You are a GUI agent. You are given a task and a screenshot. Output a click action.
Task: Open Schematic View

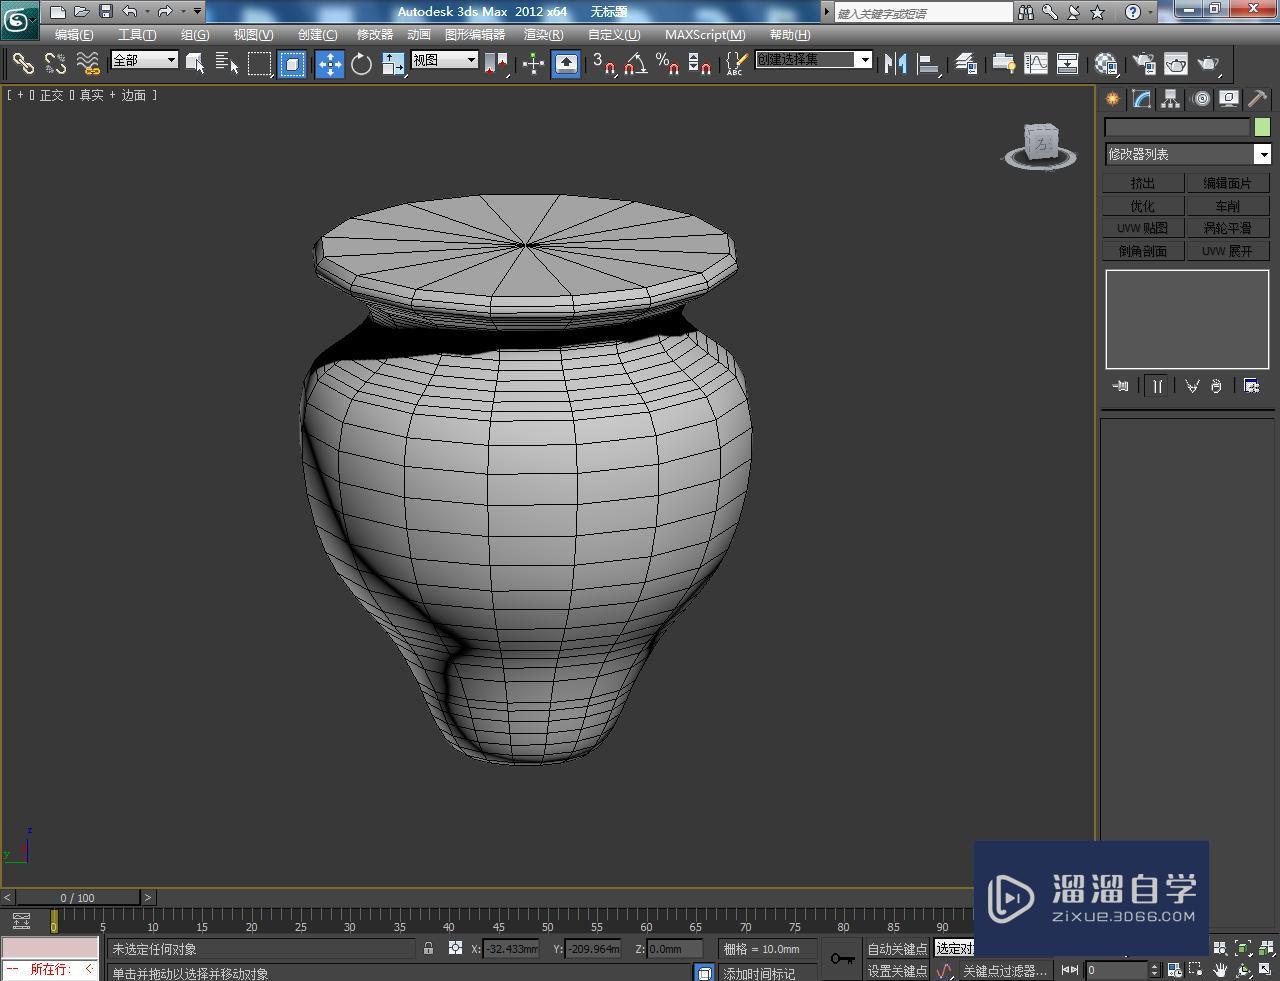[1068, 64]
